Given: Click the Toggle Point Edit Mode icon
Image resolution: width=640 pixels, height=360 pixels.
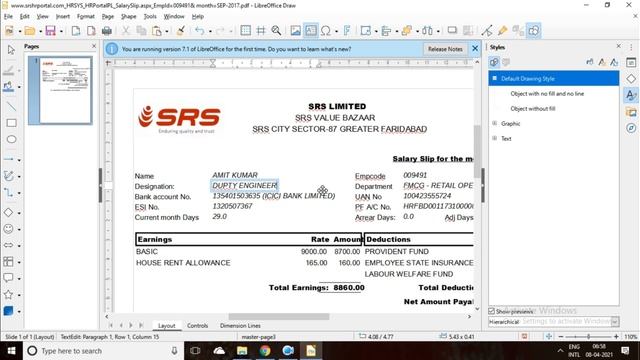Looking at the screenshot, I should tap(487, 31).
